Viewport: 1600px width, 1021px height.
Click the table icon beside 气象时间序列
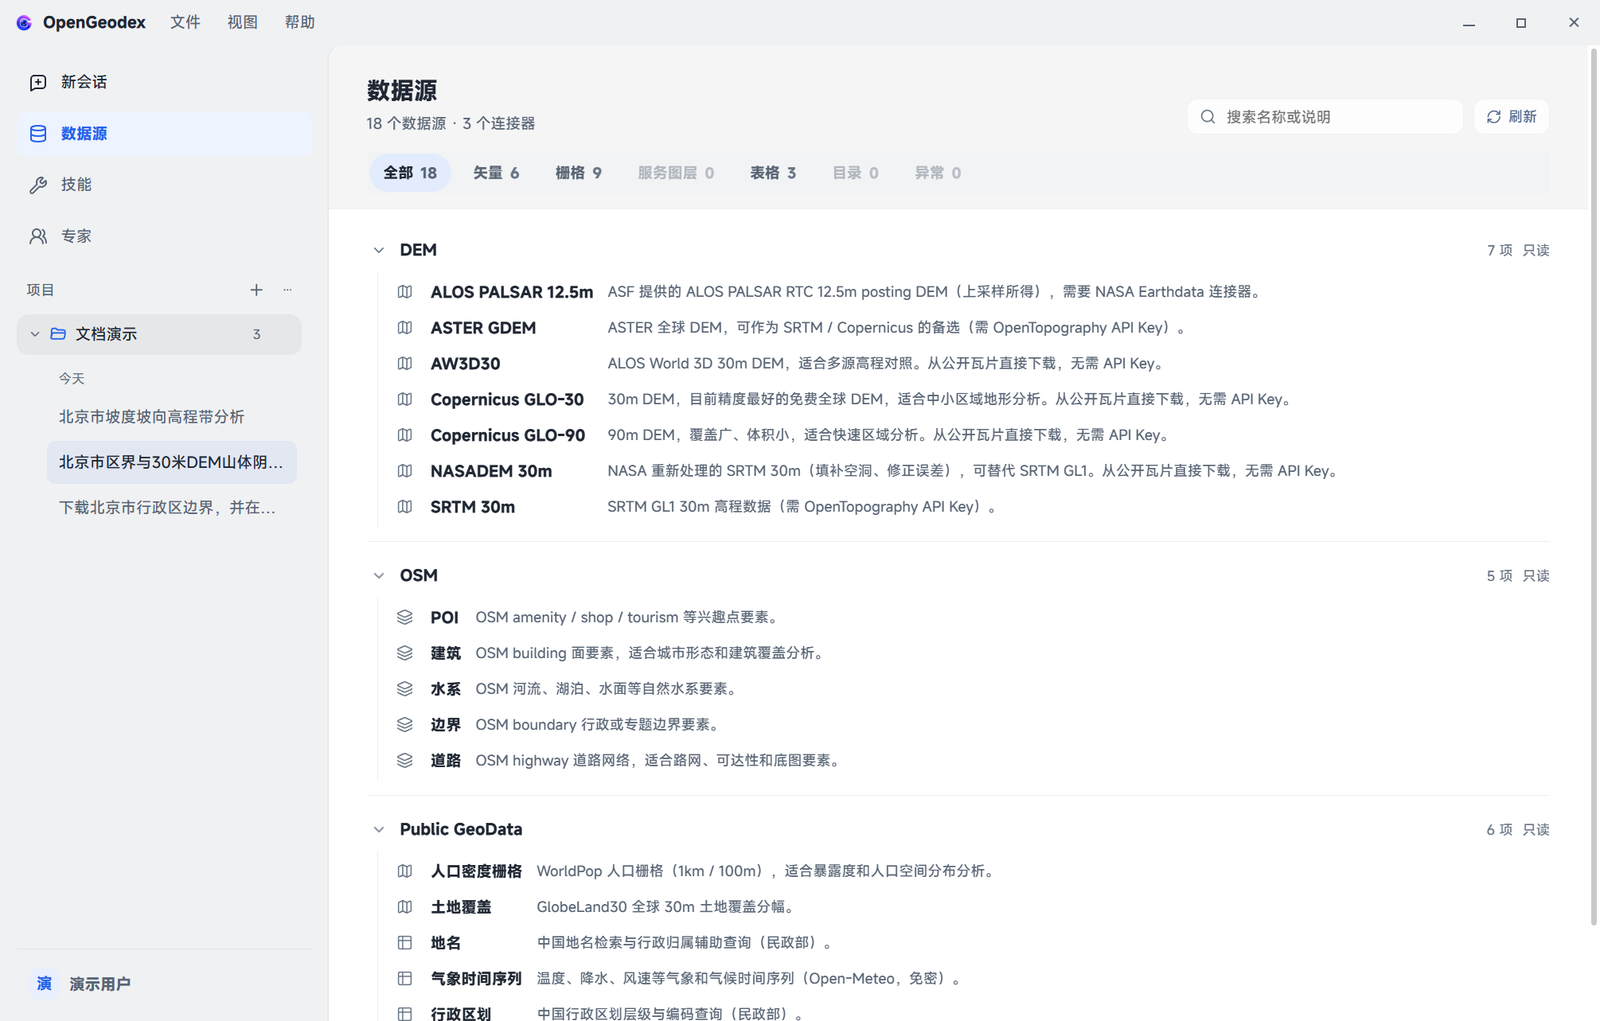coord(405,978)
